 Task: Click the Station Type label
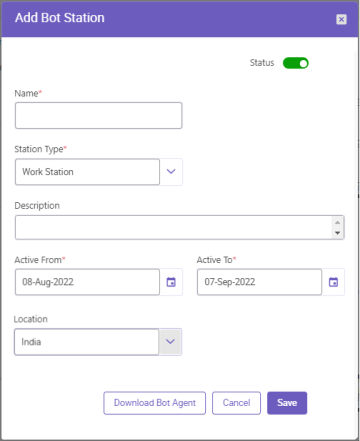coord(41,149)
